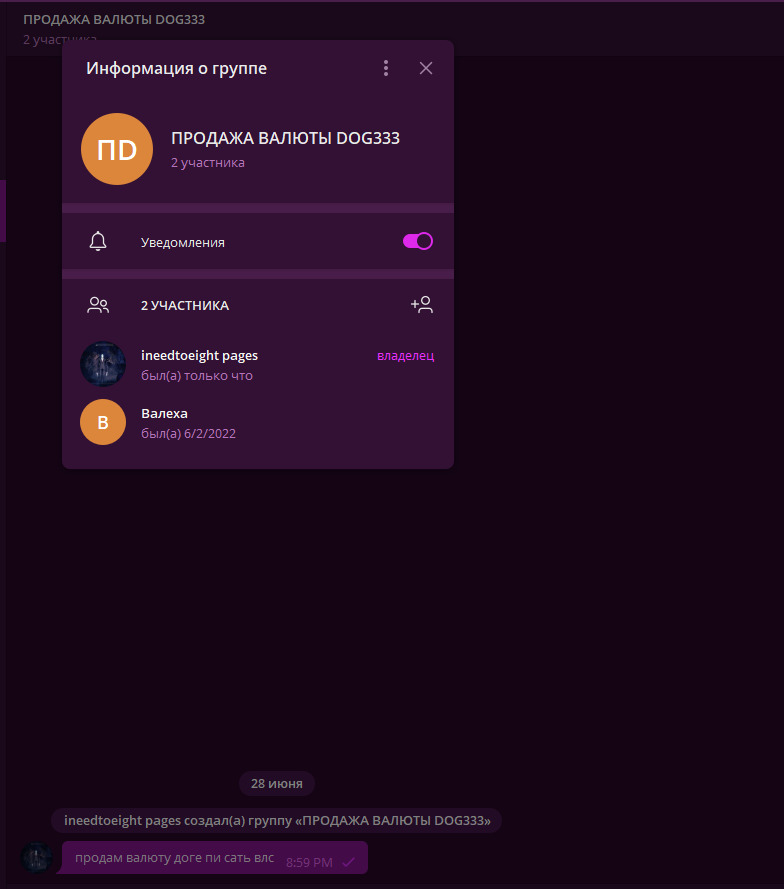Click the bell notifications icon
The height and width of the screenshot is (889, 784).
[98, 242]
